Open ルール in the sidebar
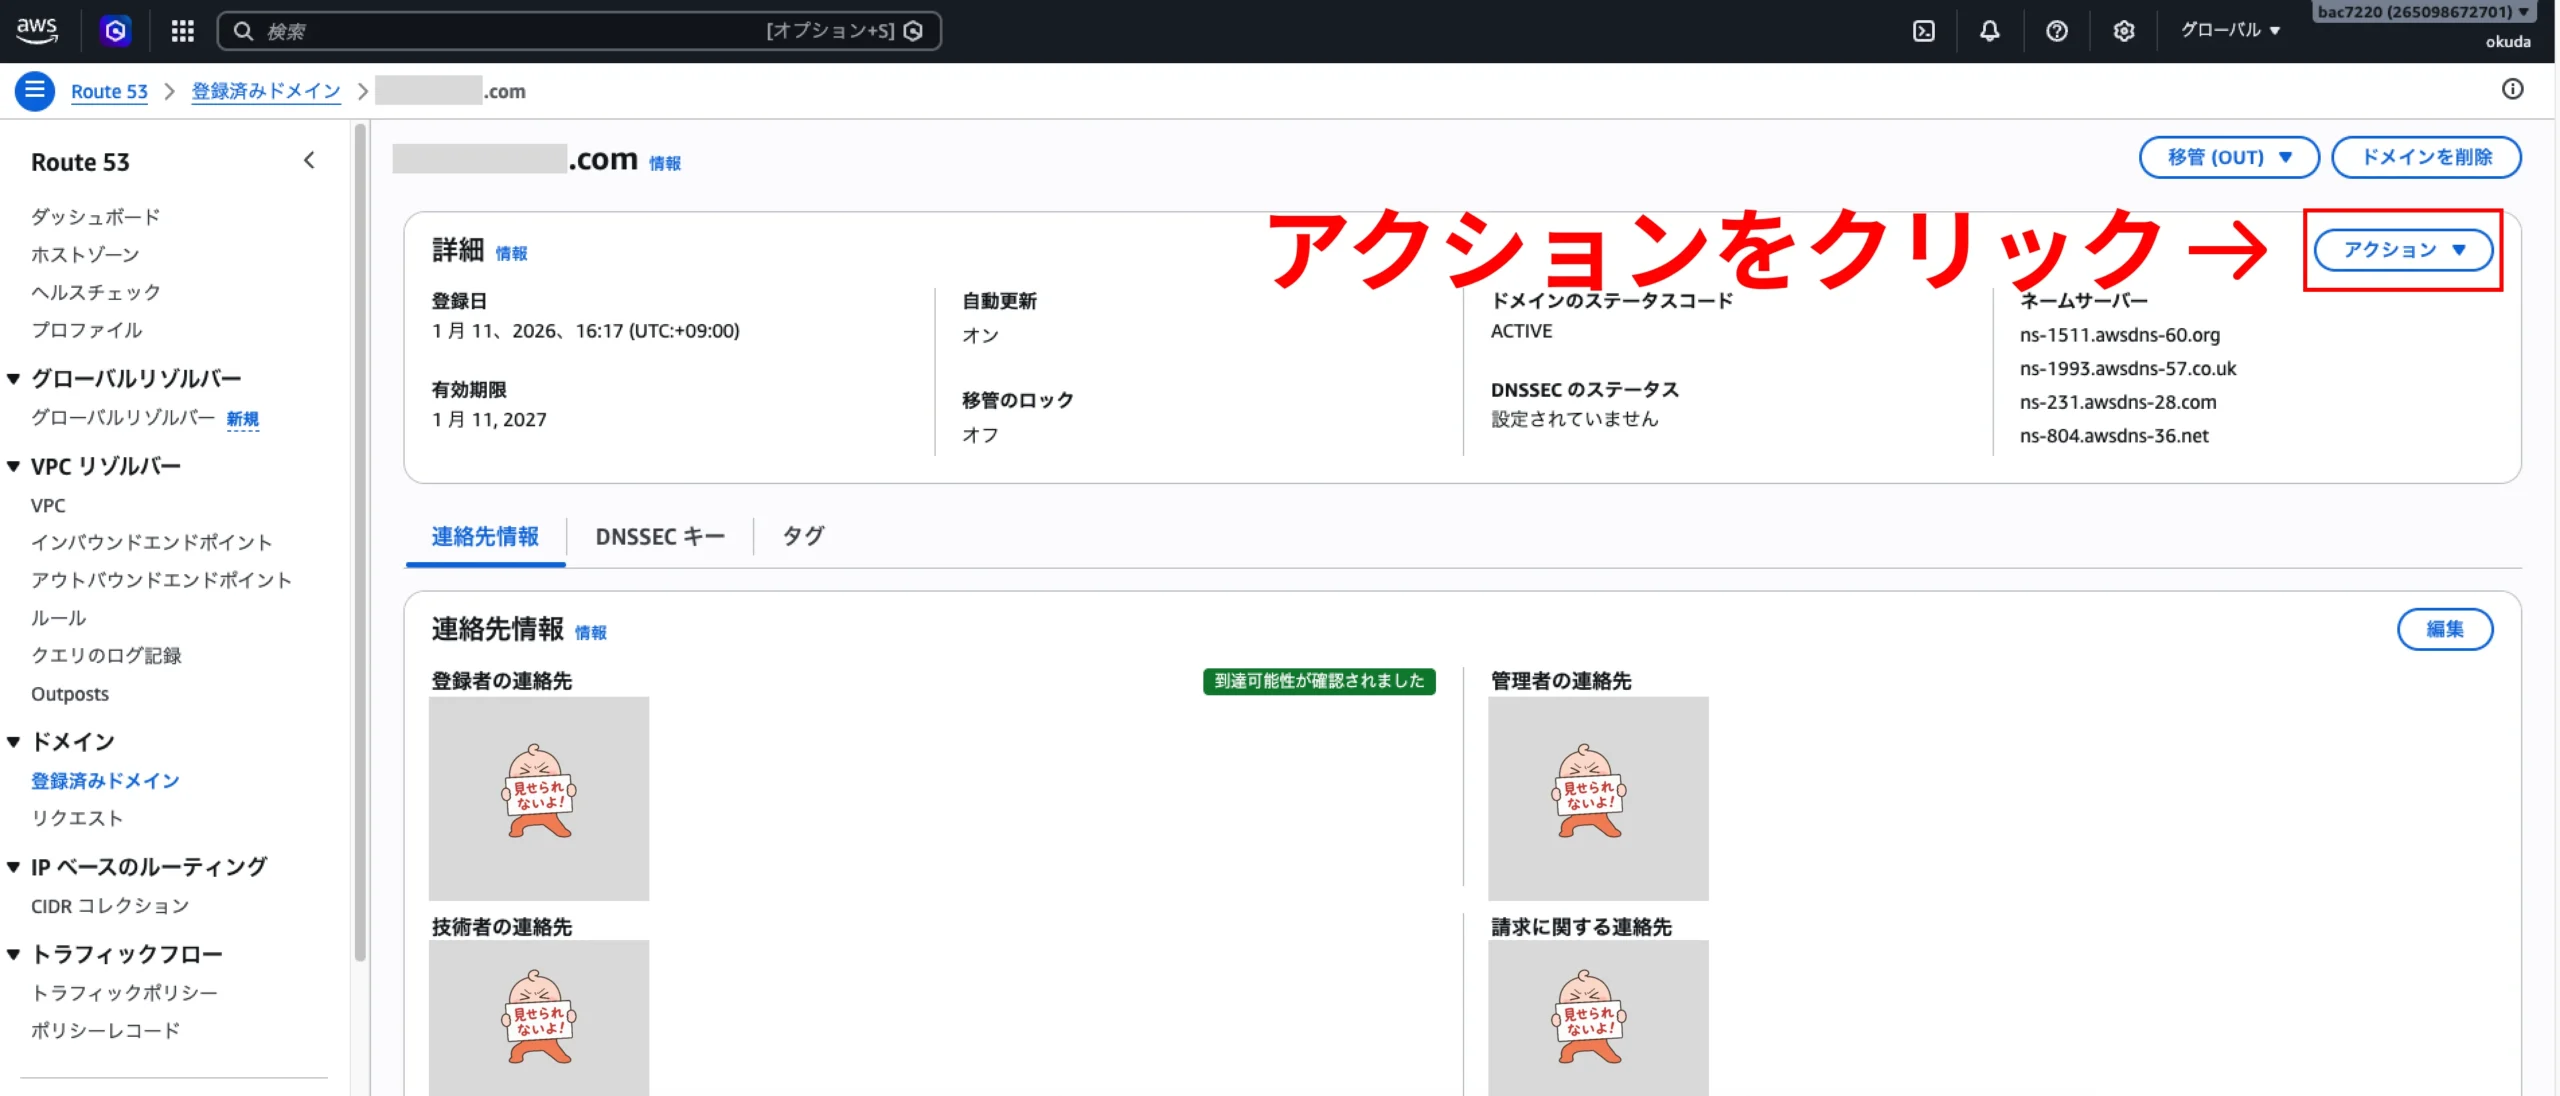 (58, 618)
